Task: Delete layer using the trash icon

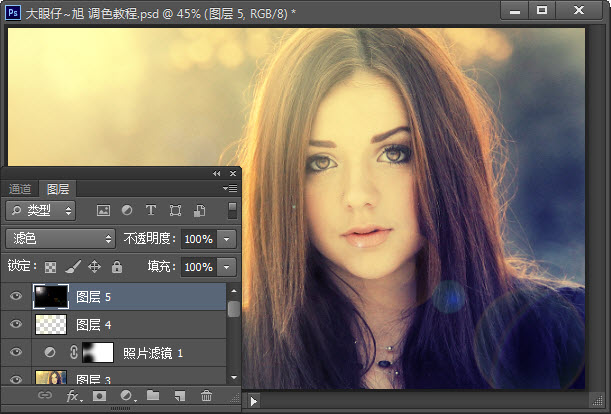Action: (x=206, y=397)
